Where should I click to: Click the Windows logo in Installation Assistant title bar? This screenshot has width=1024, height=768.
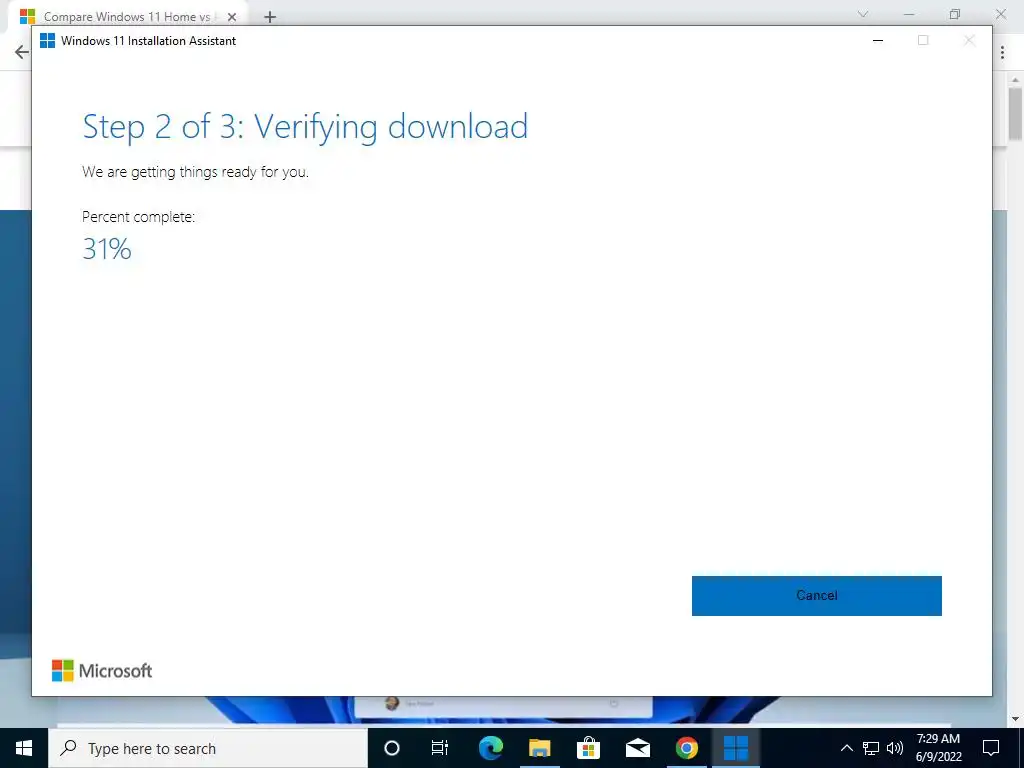(x=47, y=40)
